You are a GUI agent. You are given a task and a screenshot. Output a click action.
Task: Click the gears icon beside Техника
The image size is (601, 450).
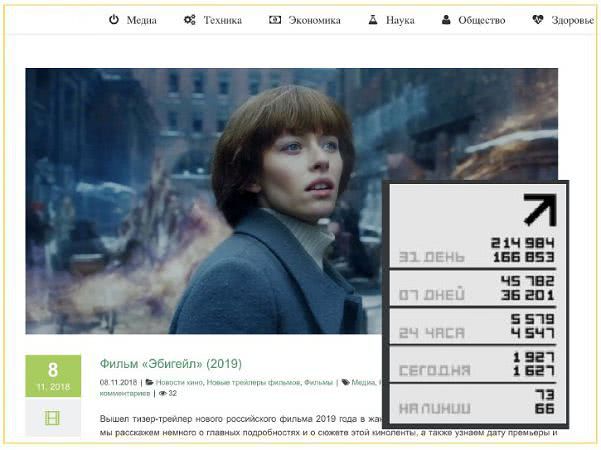coord(189,19)
